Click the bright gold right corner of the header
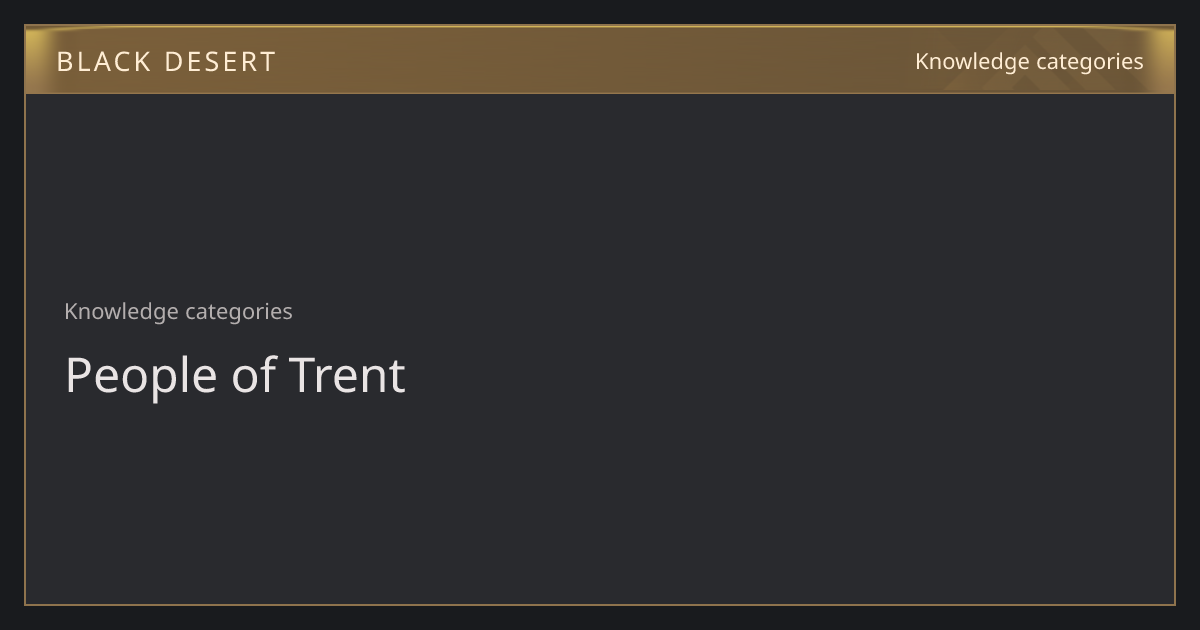The height and width of the screenshot is (630, 1200). 1165,60
